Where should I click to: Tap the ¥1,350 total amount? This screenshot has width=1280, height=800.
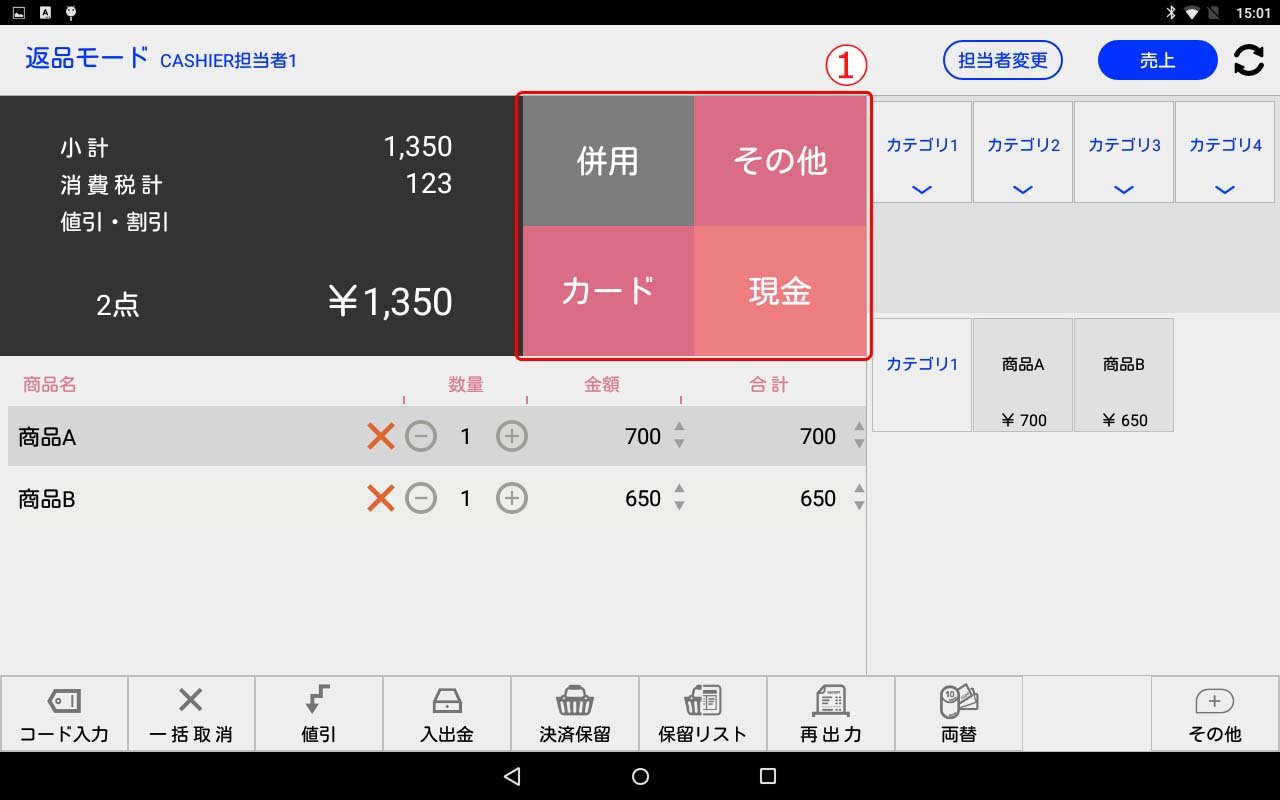(x=391, y=302)
